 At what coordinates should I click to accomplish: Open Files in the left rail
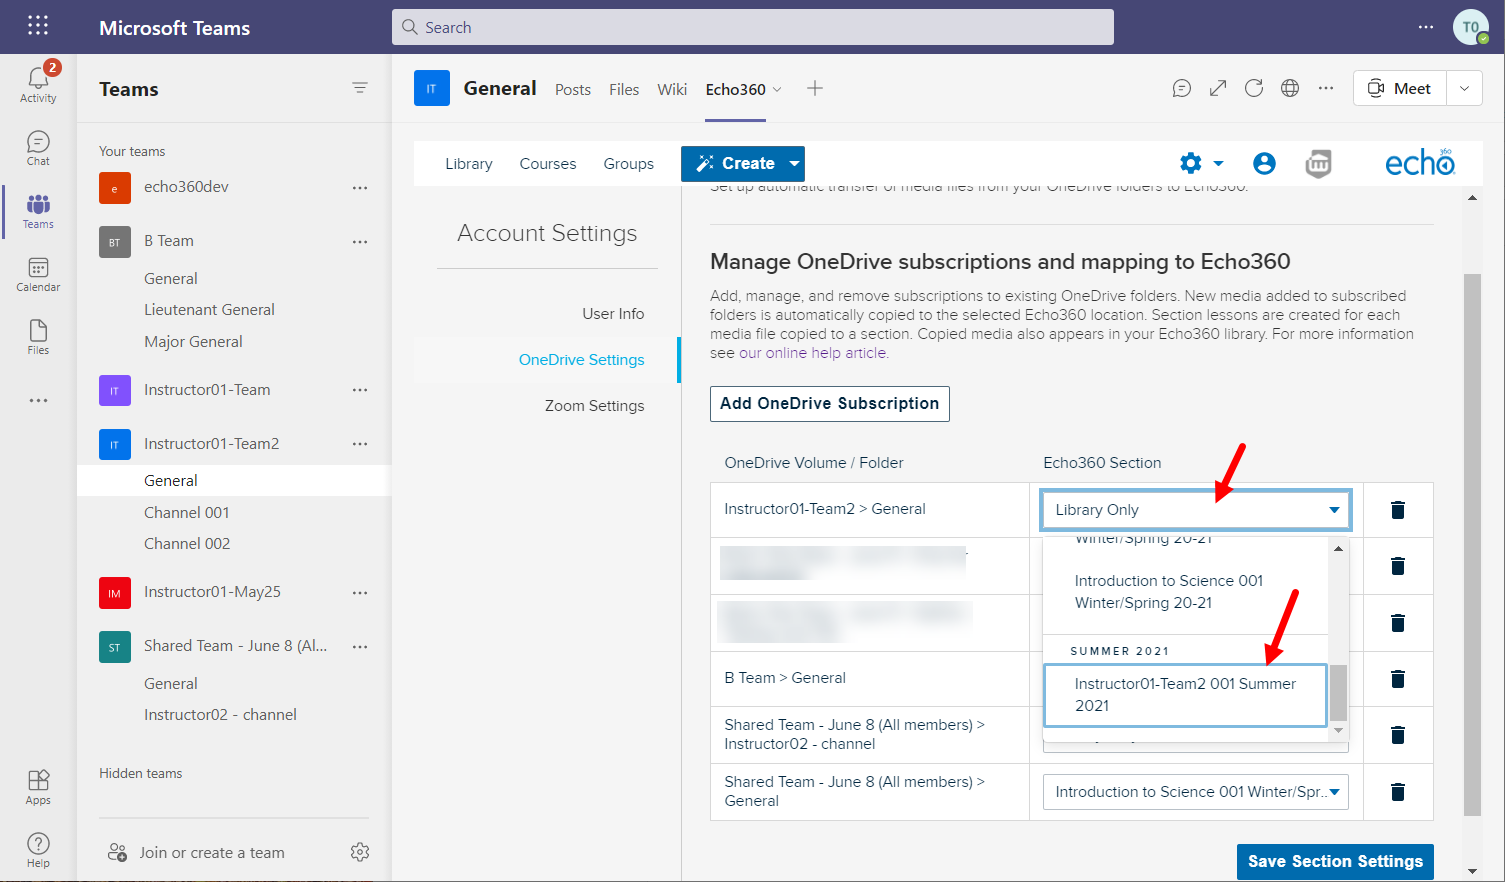tap(38, 337)
